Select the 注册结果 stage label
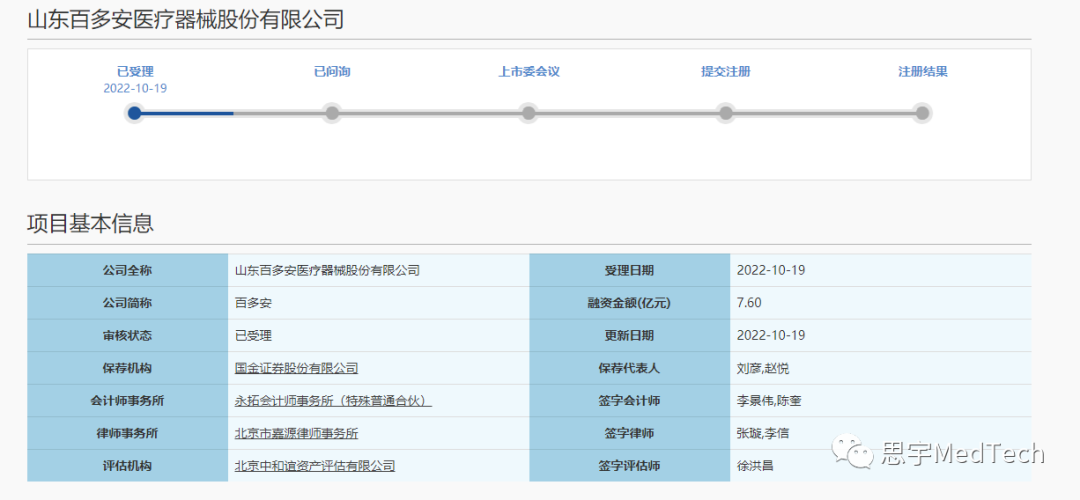This screenshot has width=1080, height=500. coord(922,72)
